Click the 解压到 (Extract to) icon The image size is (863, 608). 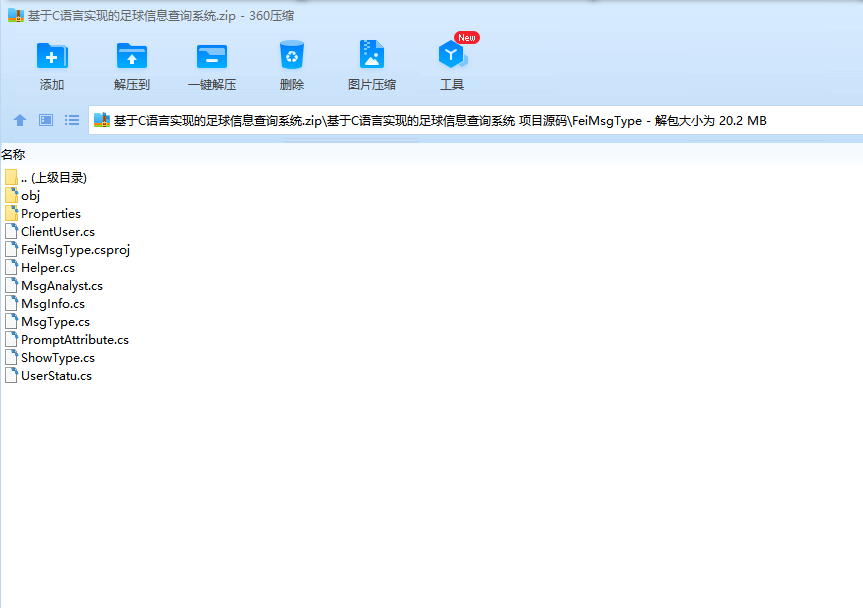coord(132,56)
